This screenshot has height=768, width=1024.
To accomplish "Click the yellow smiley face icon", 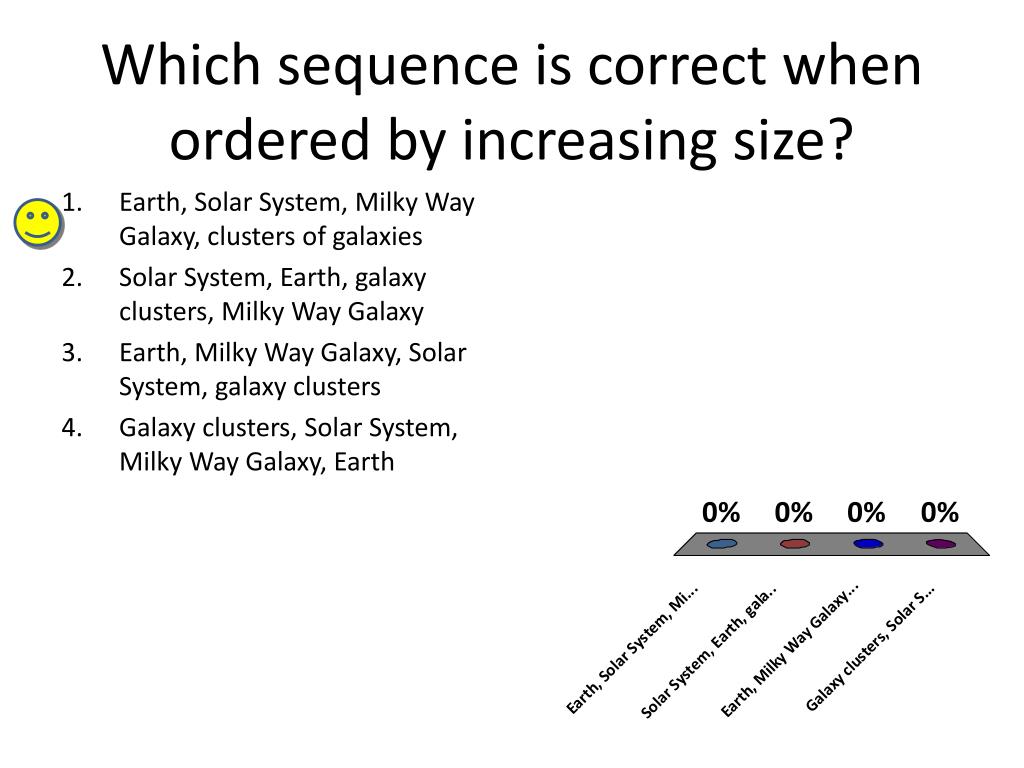I will coord(38,222).
